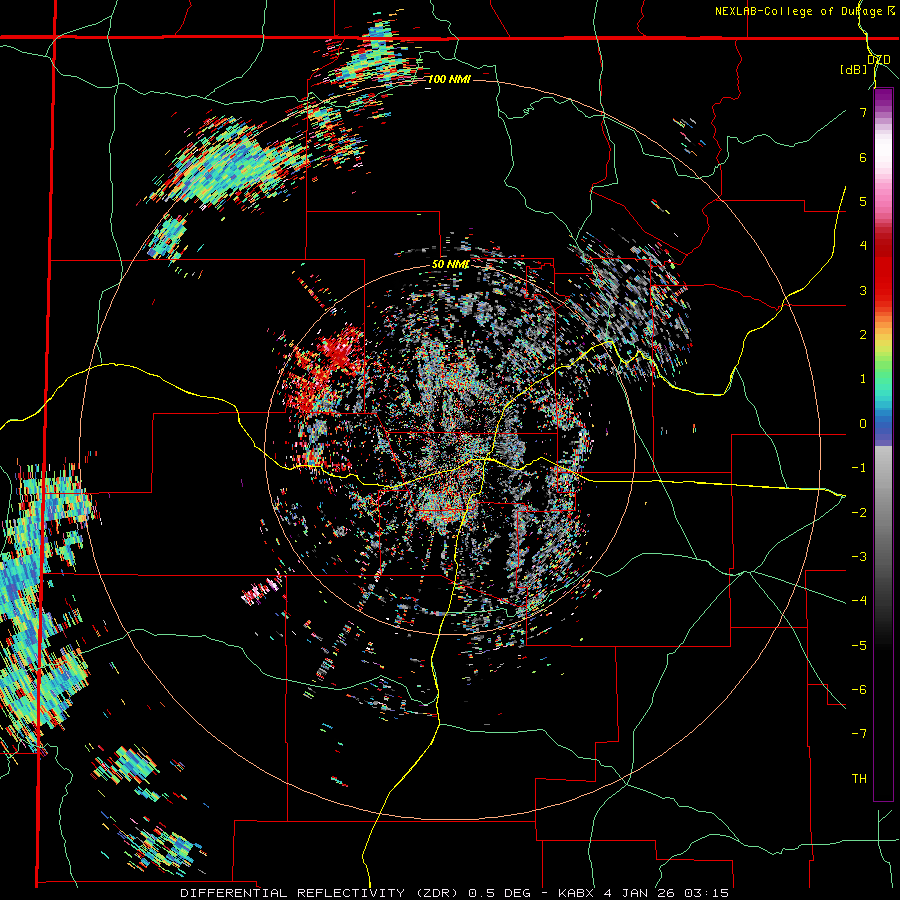Click the -1 value on the dB scale
Screen dimensions: 900x900
859,468
